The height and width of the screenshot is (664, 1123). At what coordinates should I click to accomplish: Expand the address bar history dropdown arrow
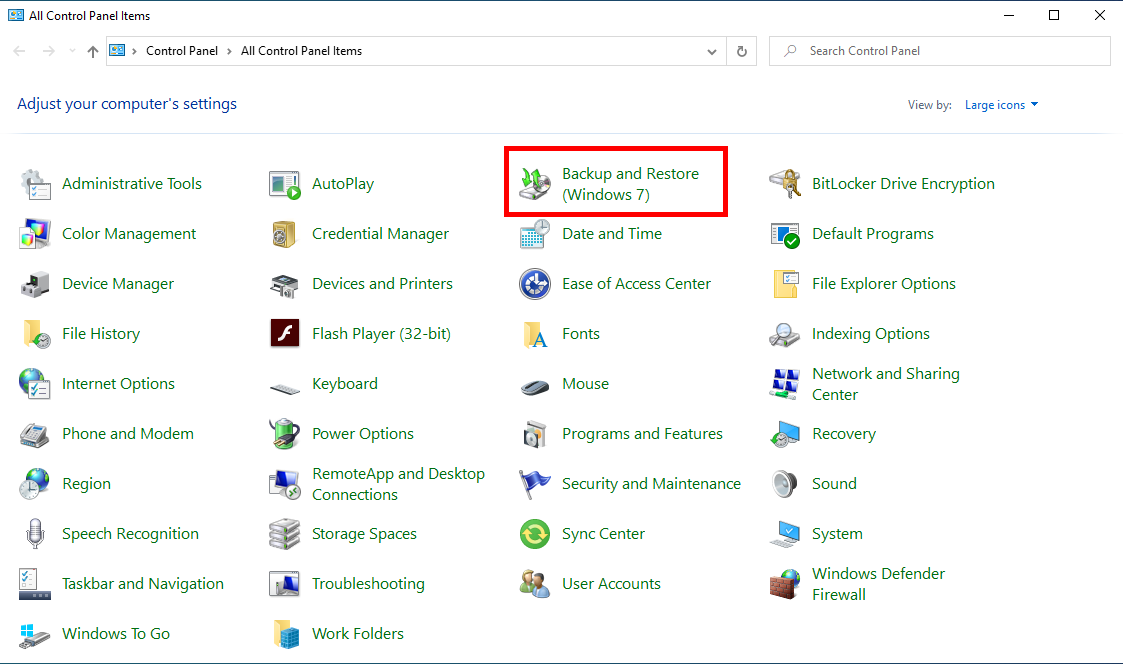[712, 51]
